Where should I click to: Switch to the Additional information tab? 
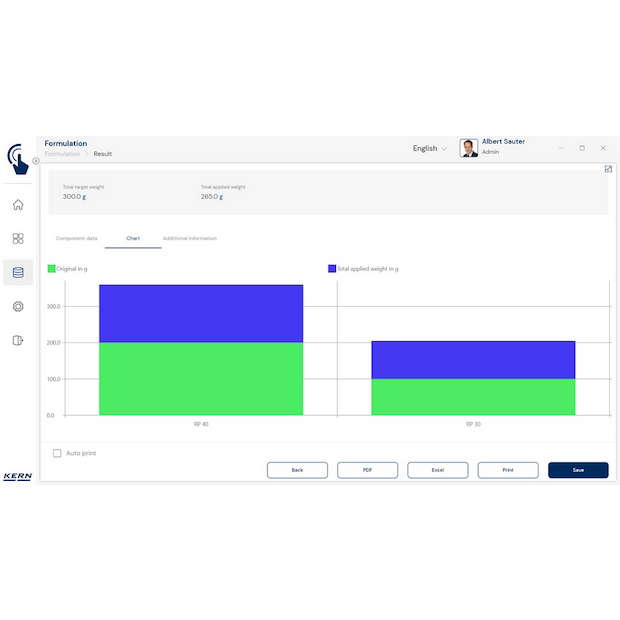(x=189, y=238)
